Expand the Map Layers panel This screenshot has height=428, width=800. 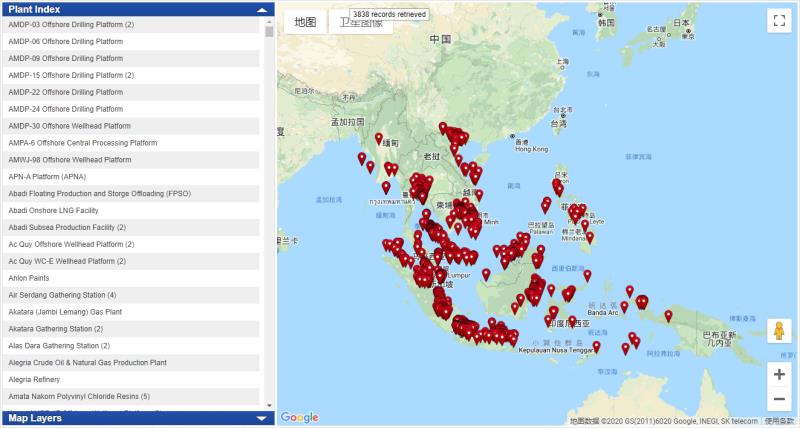(262, 419)
